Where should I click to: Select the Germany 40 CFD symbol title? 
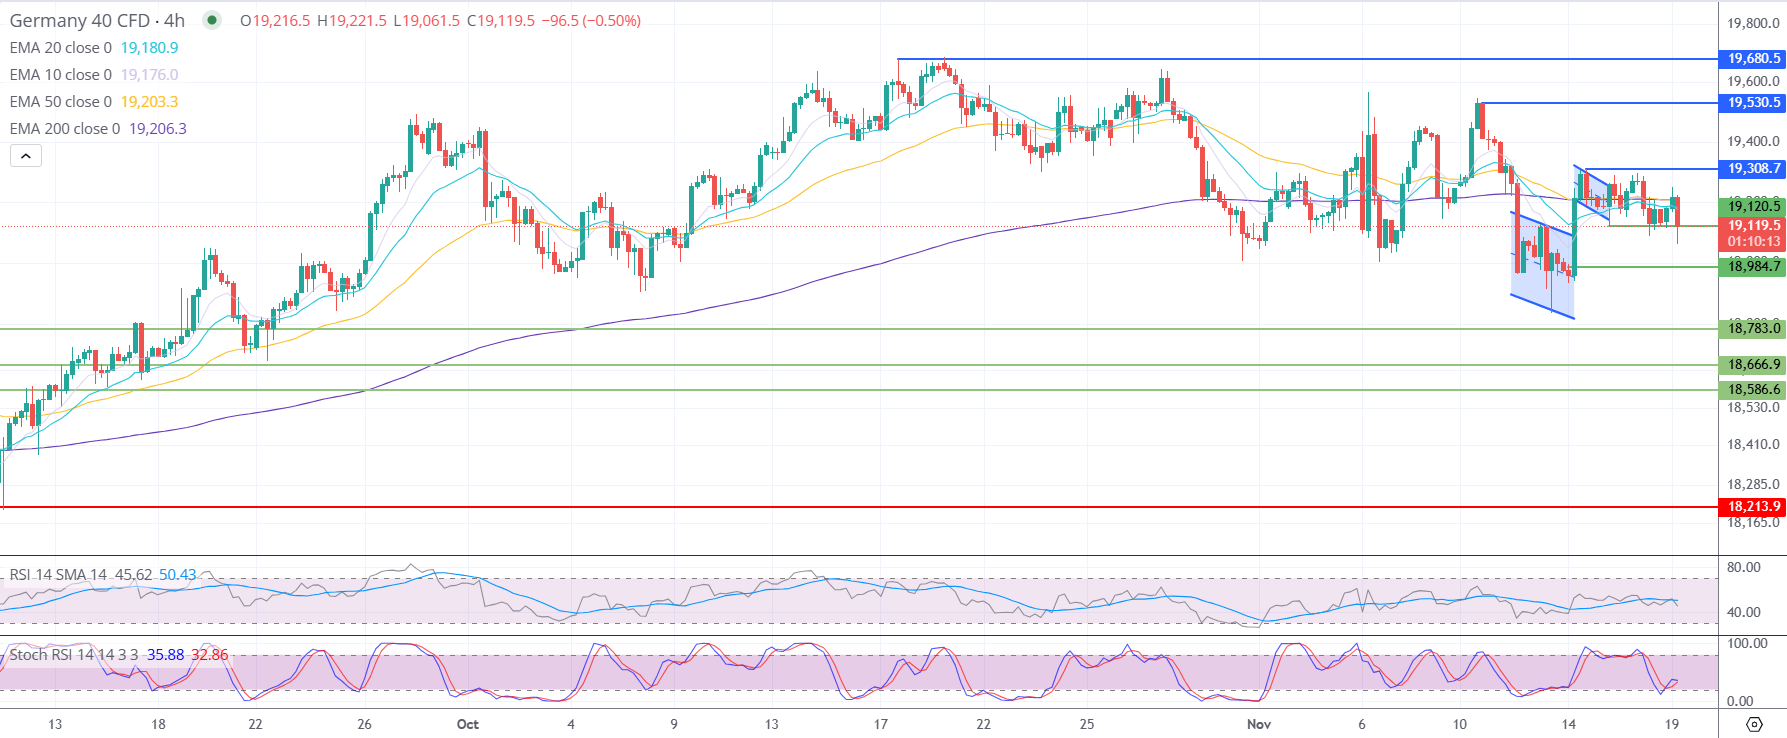click(97, 20)
